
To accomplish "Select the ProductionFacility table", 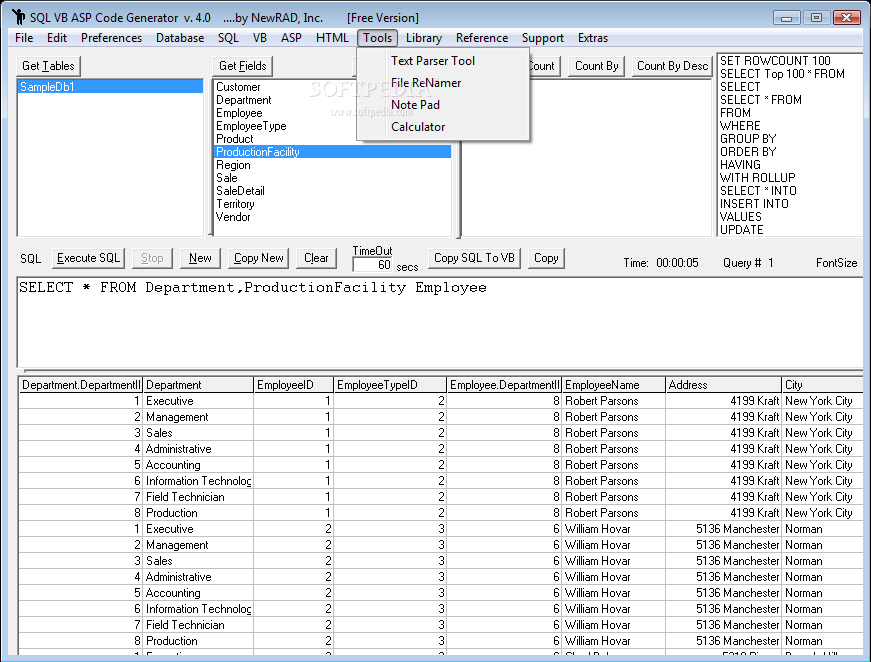I will pyautogui.click(x=332, y=152).
